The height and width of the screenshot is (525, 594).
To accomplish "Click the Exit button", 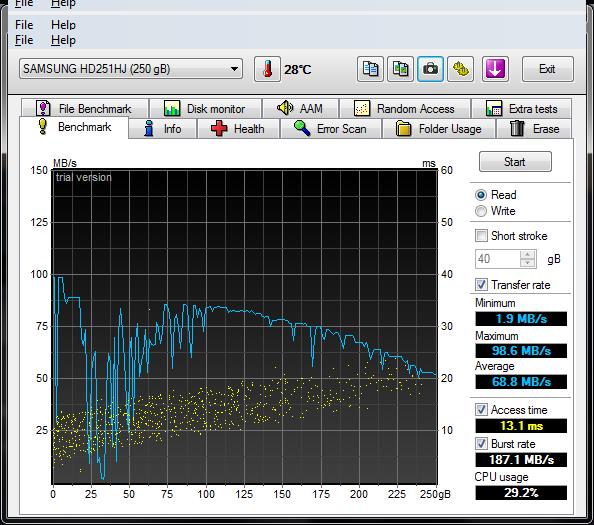I will pyautogui.click(x=547, y=69).
